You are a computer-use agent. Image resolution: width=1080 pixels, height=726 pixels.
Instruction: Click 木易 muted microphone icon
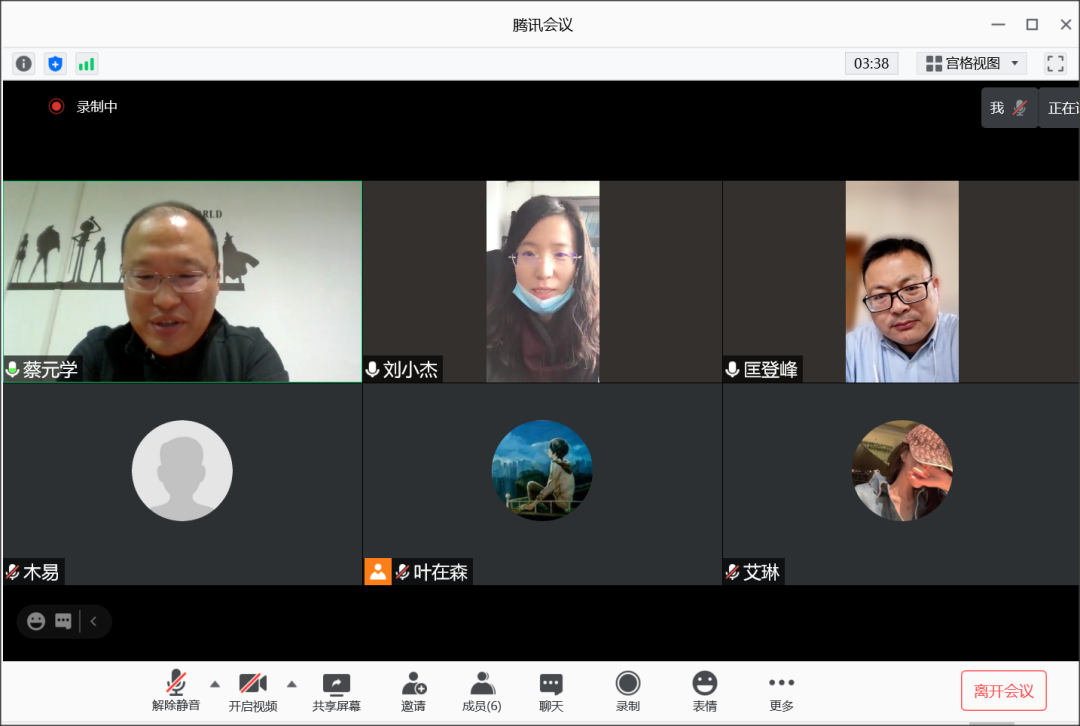[x=12, y=572]
